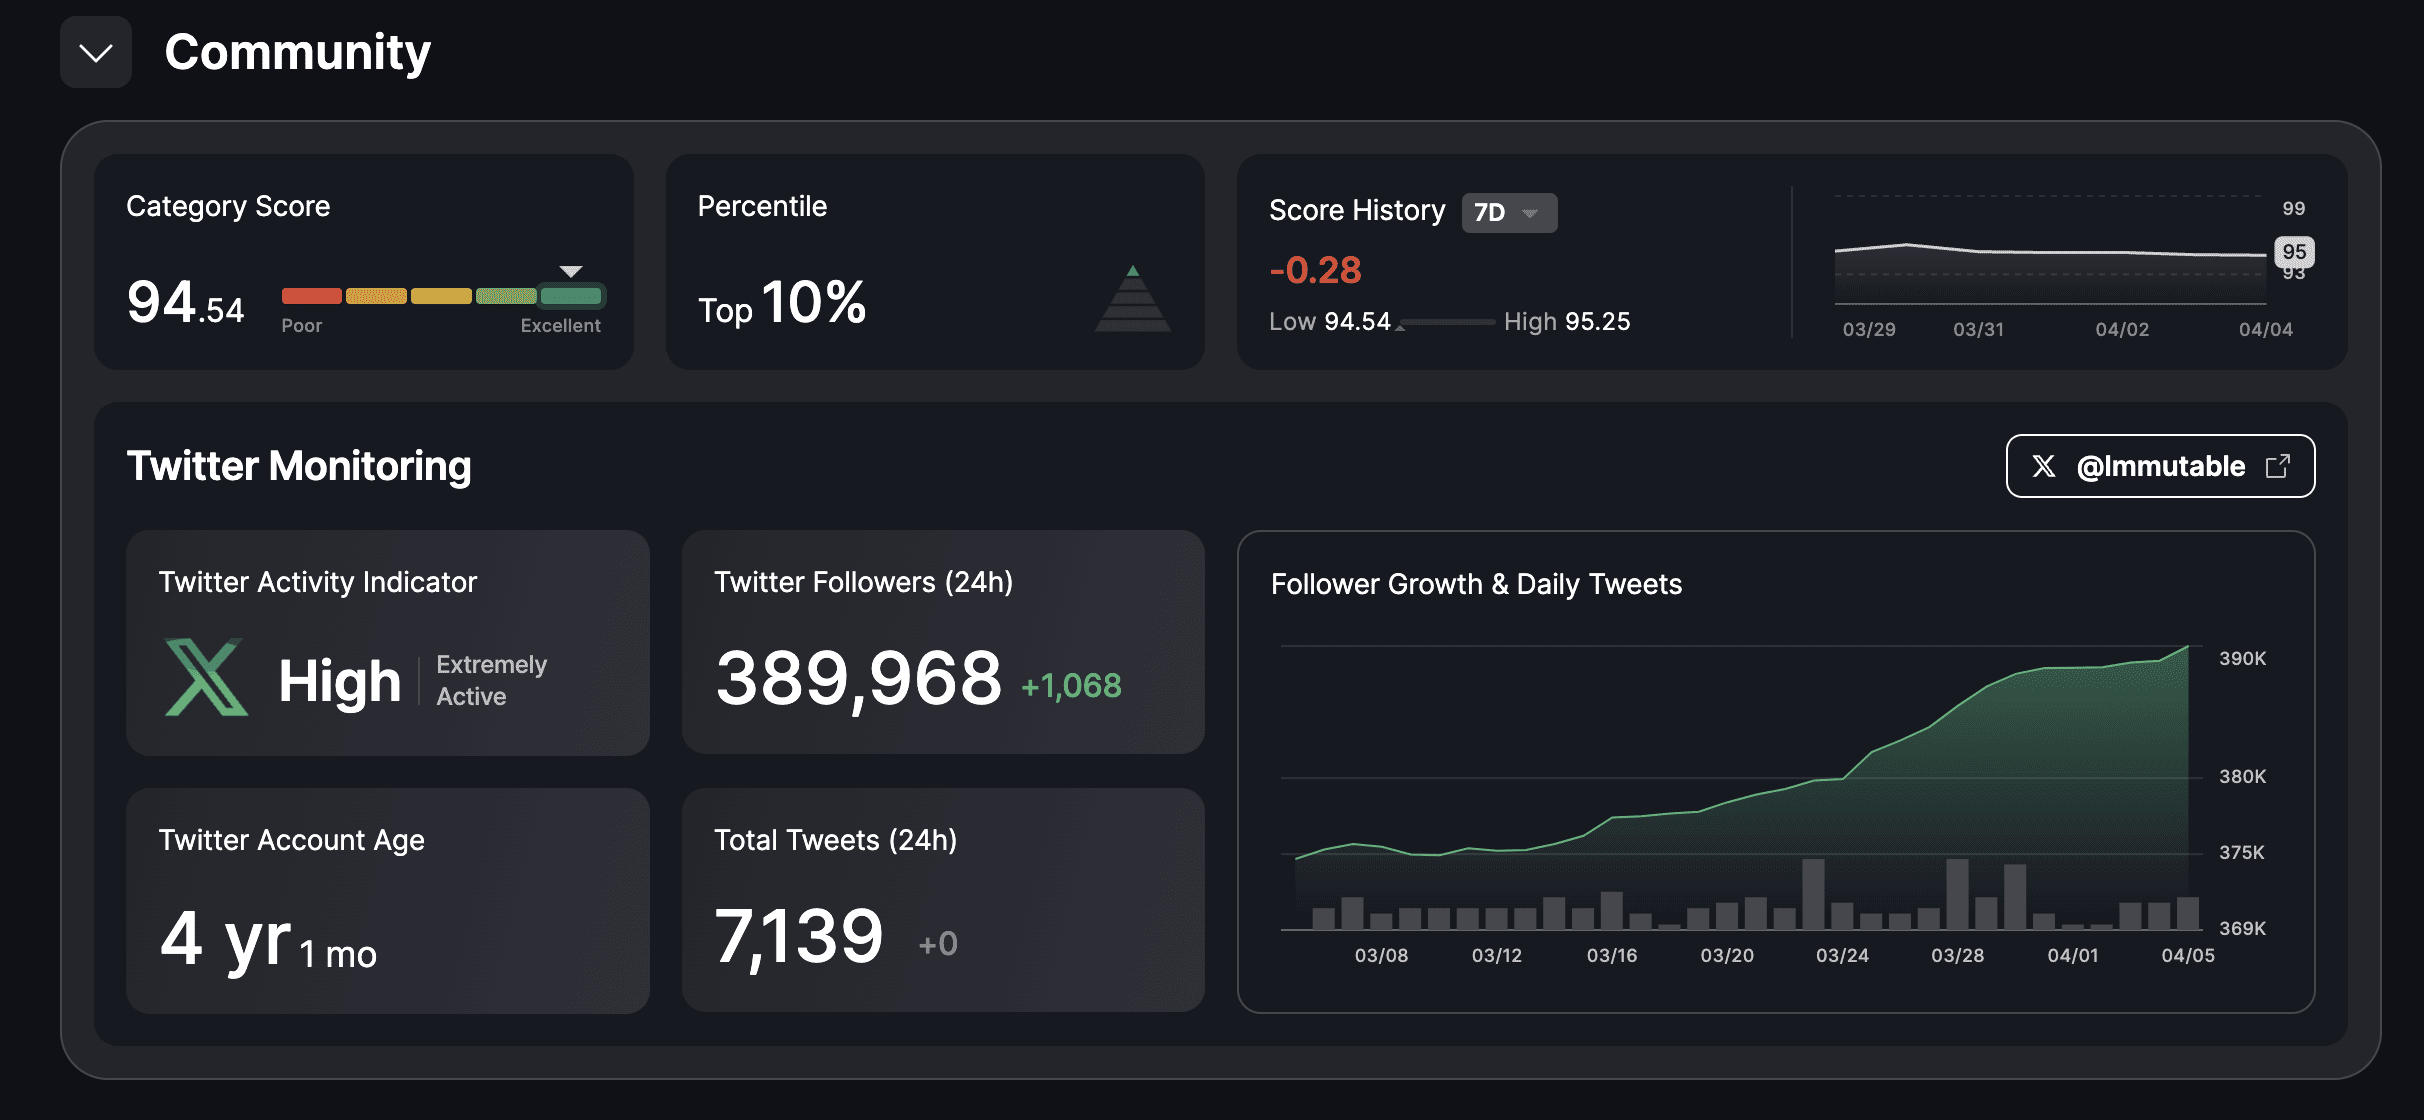Click the Twitter Account Age card
The height and width of the screenshot is (1120, 2424).
tap(387, 900)
